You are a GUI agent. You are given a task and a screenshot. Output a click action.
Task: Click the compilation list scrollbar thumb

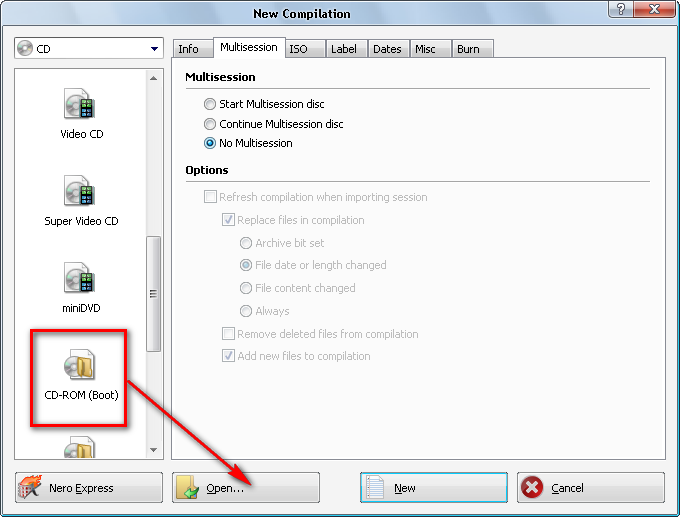pos(154,294)
